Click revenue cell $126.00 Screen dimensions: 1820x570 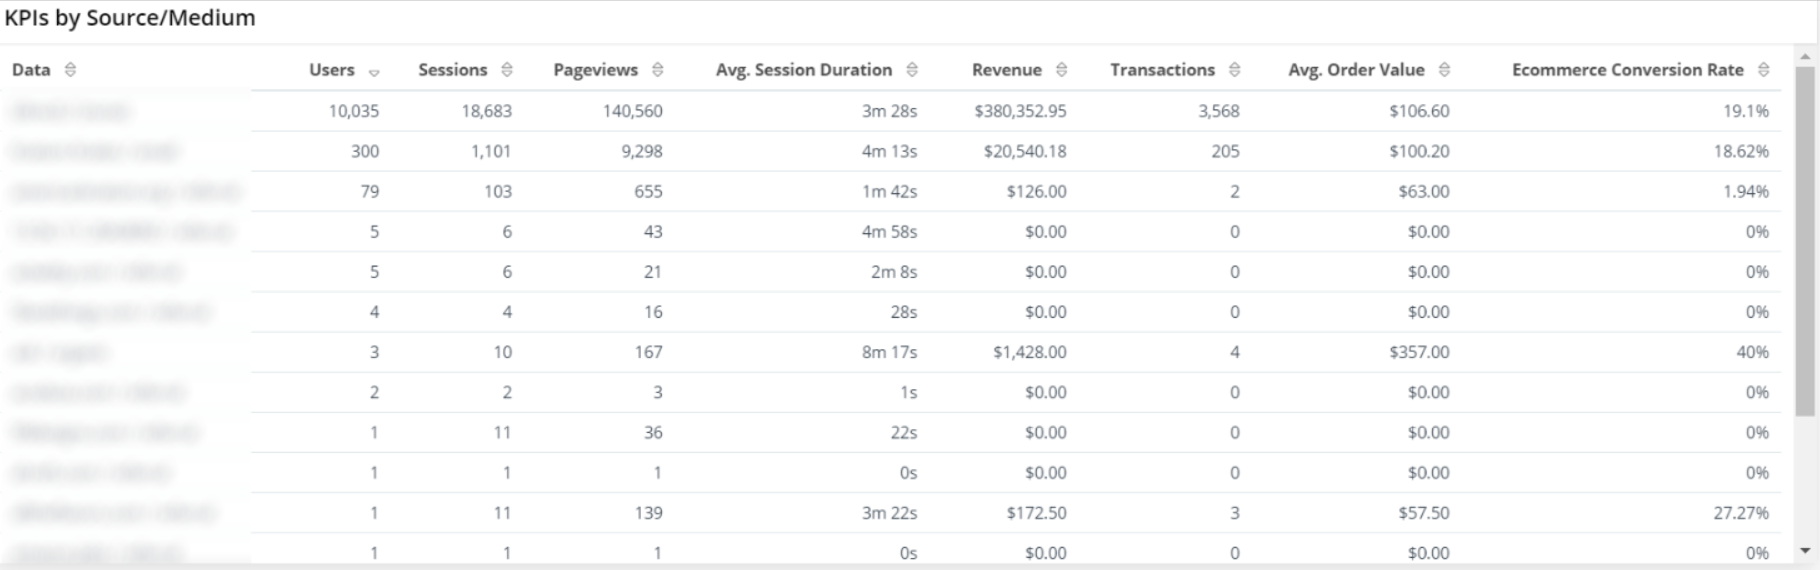click(1037, 191)
